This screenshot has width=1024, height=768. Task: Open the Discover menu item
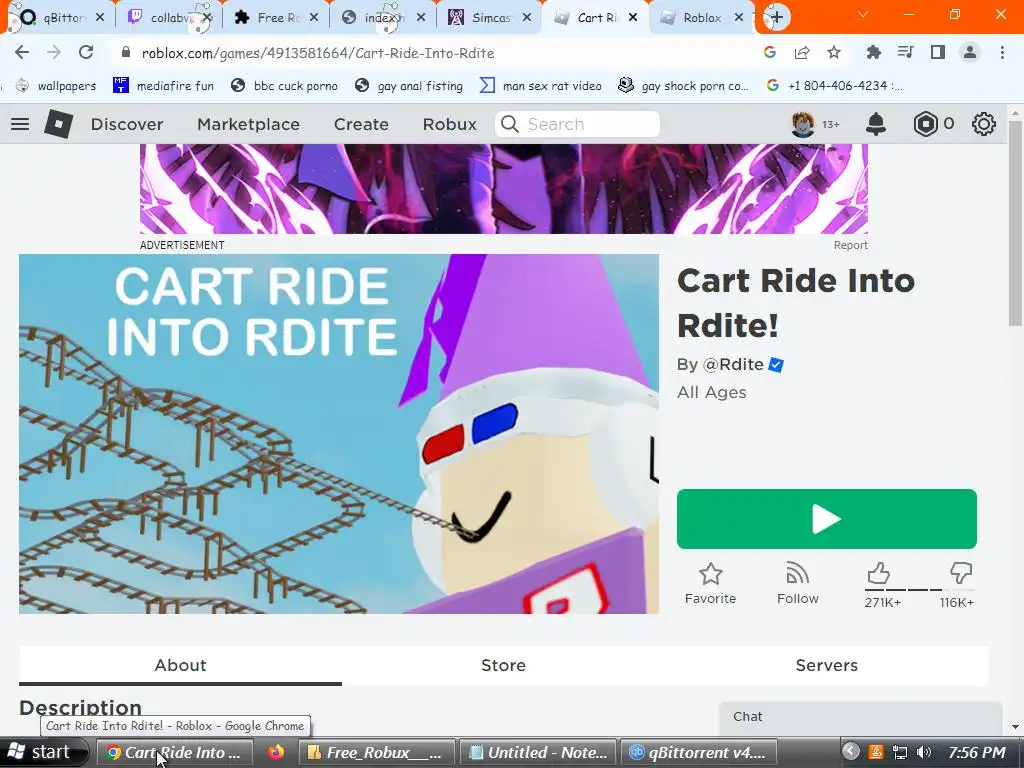(x=127, y=124)
